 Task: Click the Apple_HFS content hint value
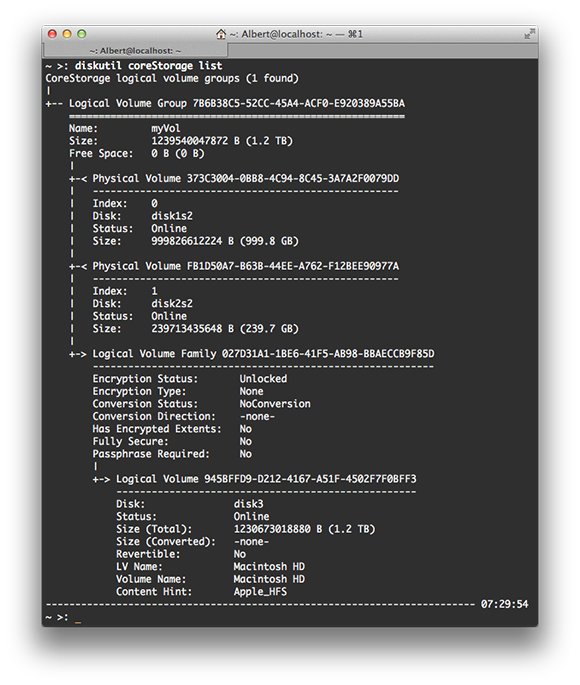[x=260, y=592]
